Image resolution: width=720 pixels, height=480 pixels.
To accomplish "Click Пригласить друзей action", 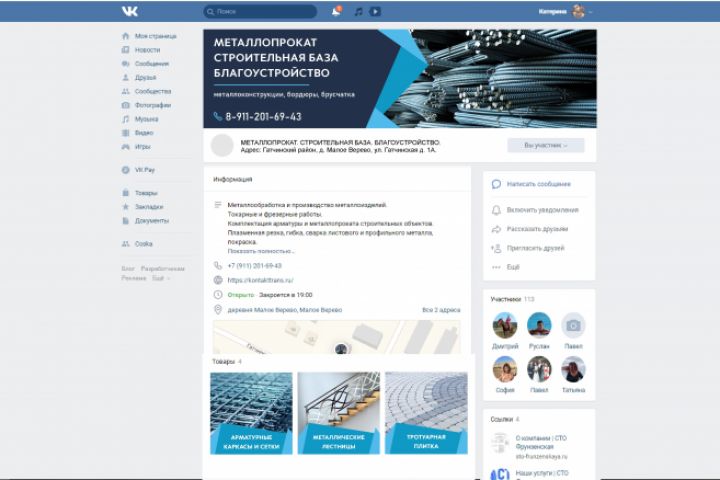I will click(x=528, y=248).
